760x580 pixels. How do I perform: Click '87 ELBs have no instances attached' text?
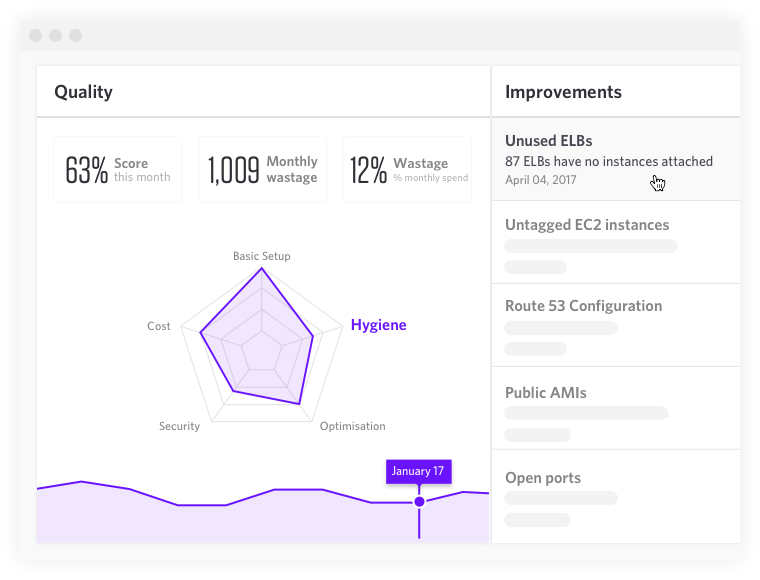(609, 161)
